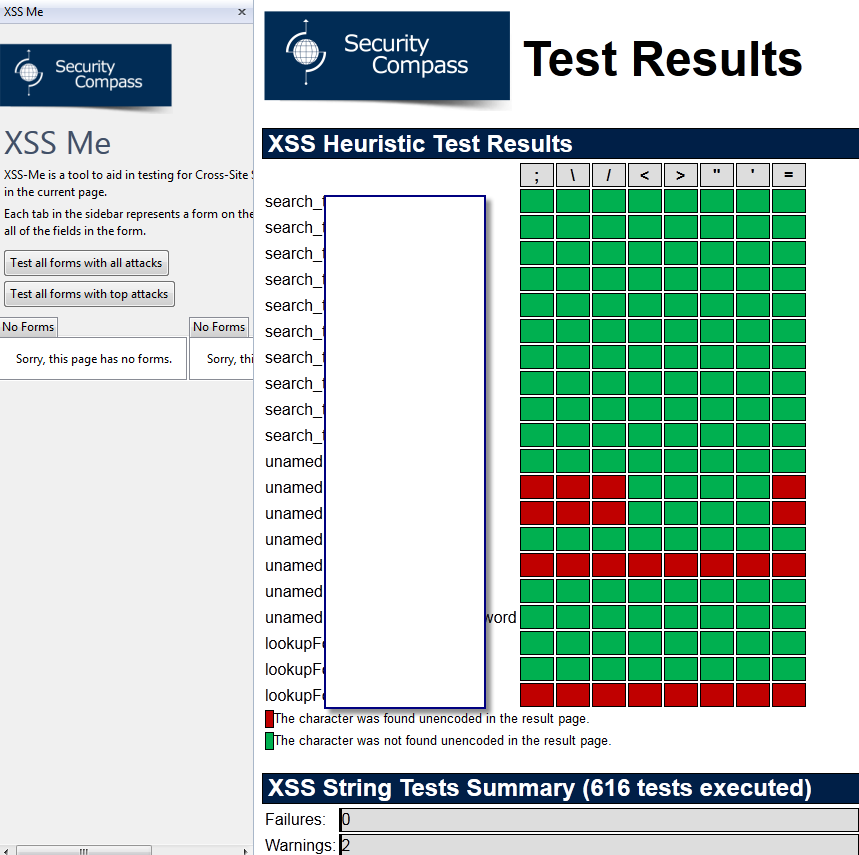Click the Warnings: label

[x=300, y=845]
